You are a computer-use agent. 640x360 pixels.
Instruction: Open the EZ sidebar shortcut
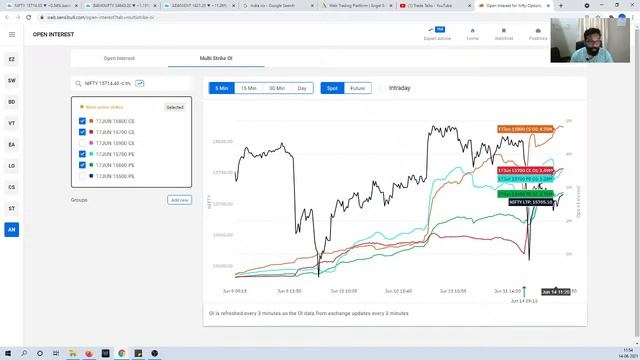pyautogui.click(x=11, y=59)
